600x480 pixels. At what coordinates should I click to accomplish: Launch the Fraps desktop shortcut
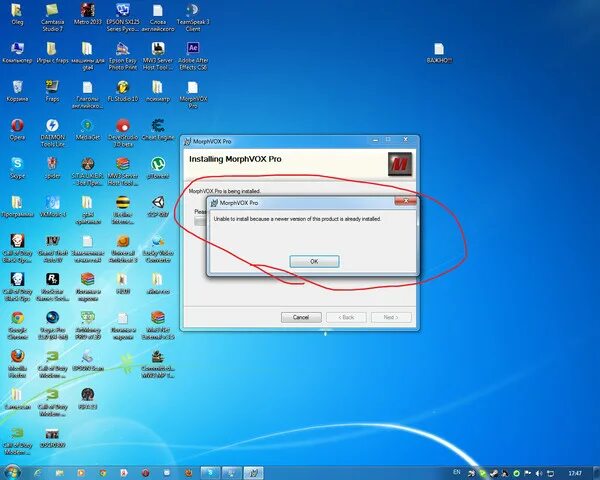point(52,91)
